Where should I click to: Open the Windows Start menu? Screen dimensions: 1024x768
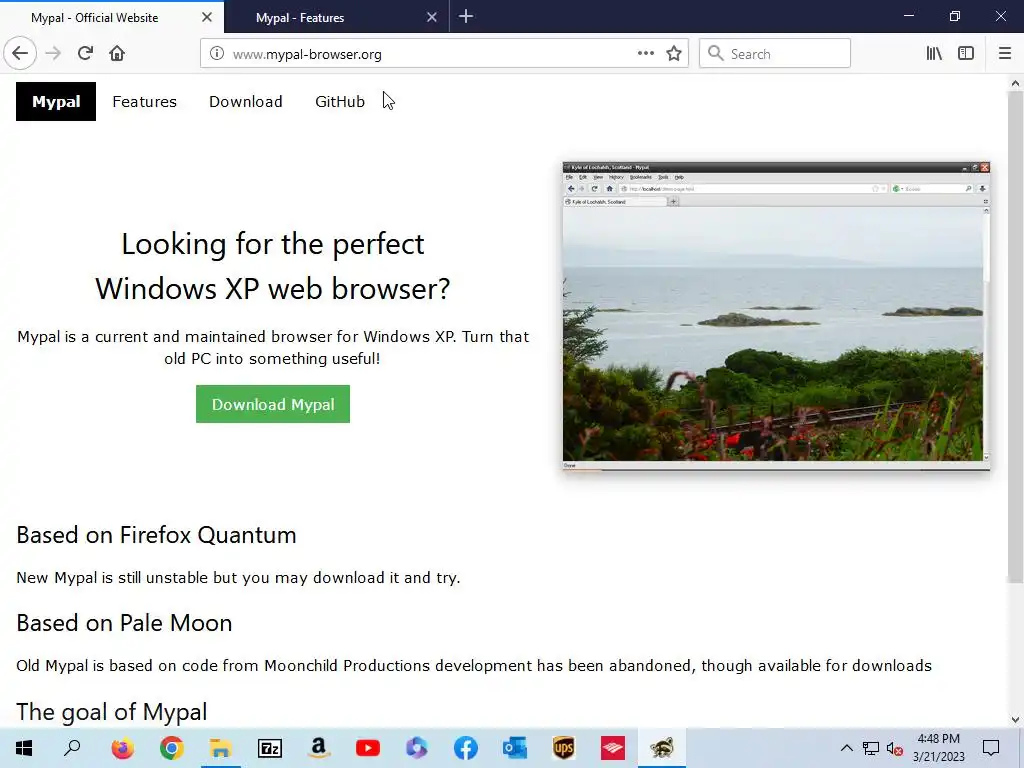24,748
